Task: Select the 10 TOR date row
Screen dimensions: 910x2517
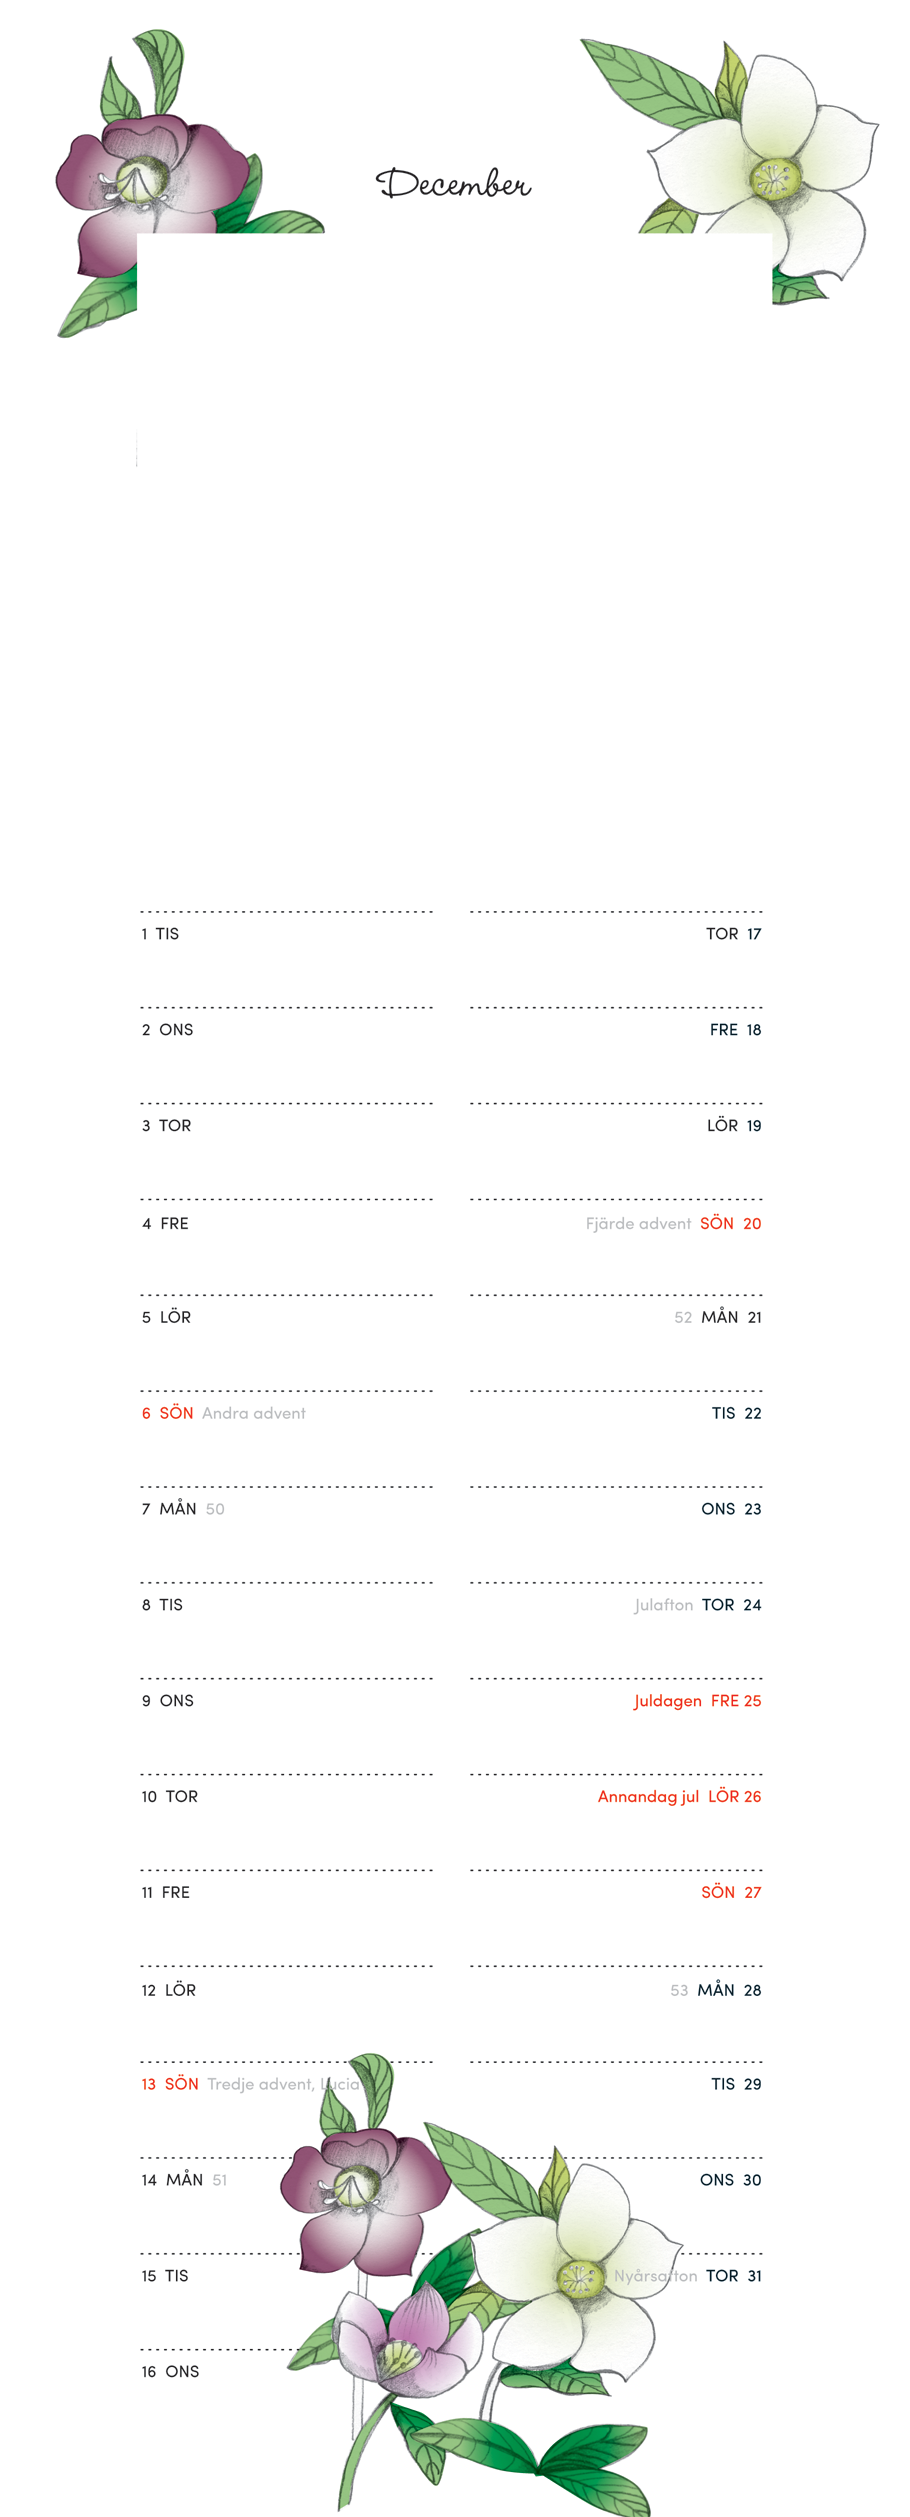Action: pyautogui.click(x=169, y=1797)
